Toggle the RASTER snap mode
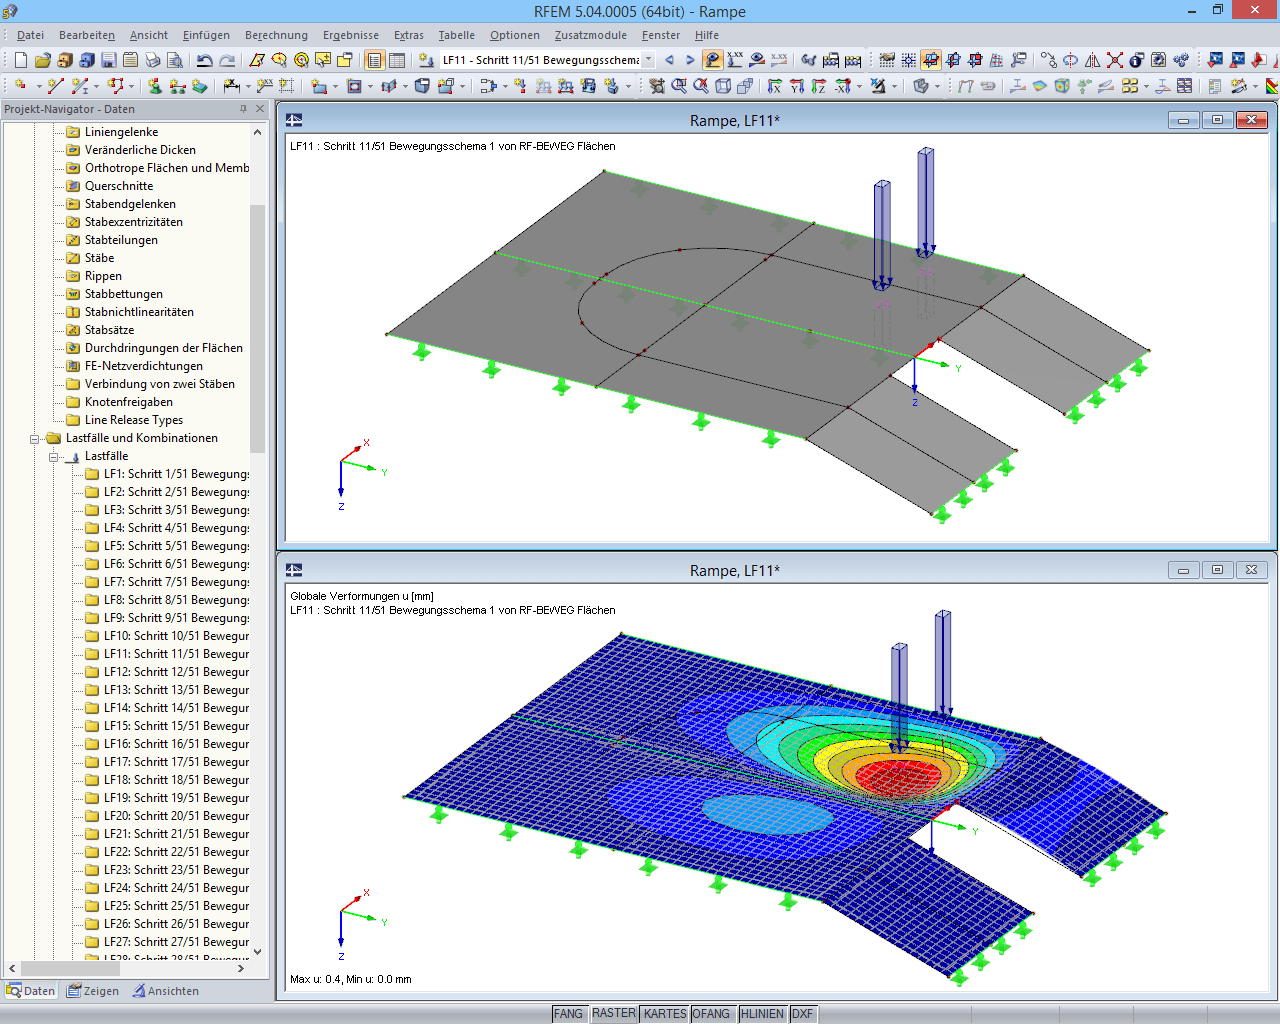The width and height of the screenshot is (1280, 1024). tap(614, 1013)
